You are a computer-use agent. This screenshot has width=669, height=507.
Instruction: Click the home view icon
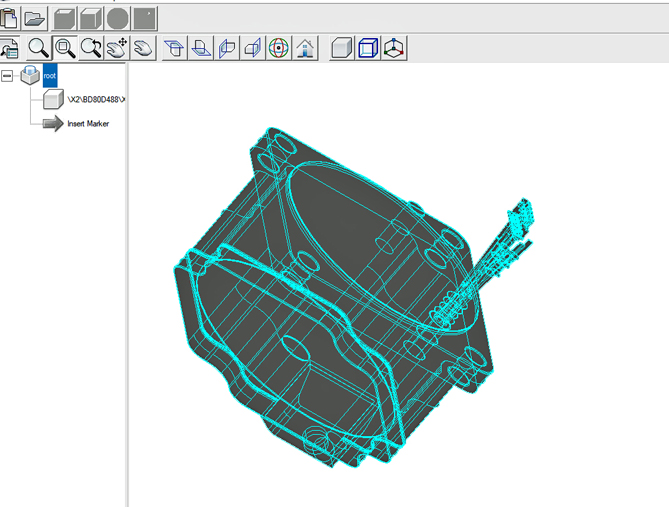(x=305, y=48)
